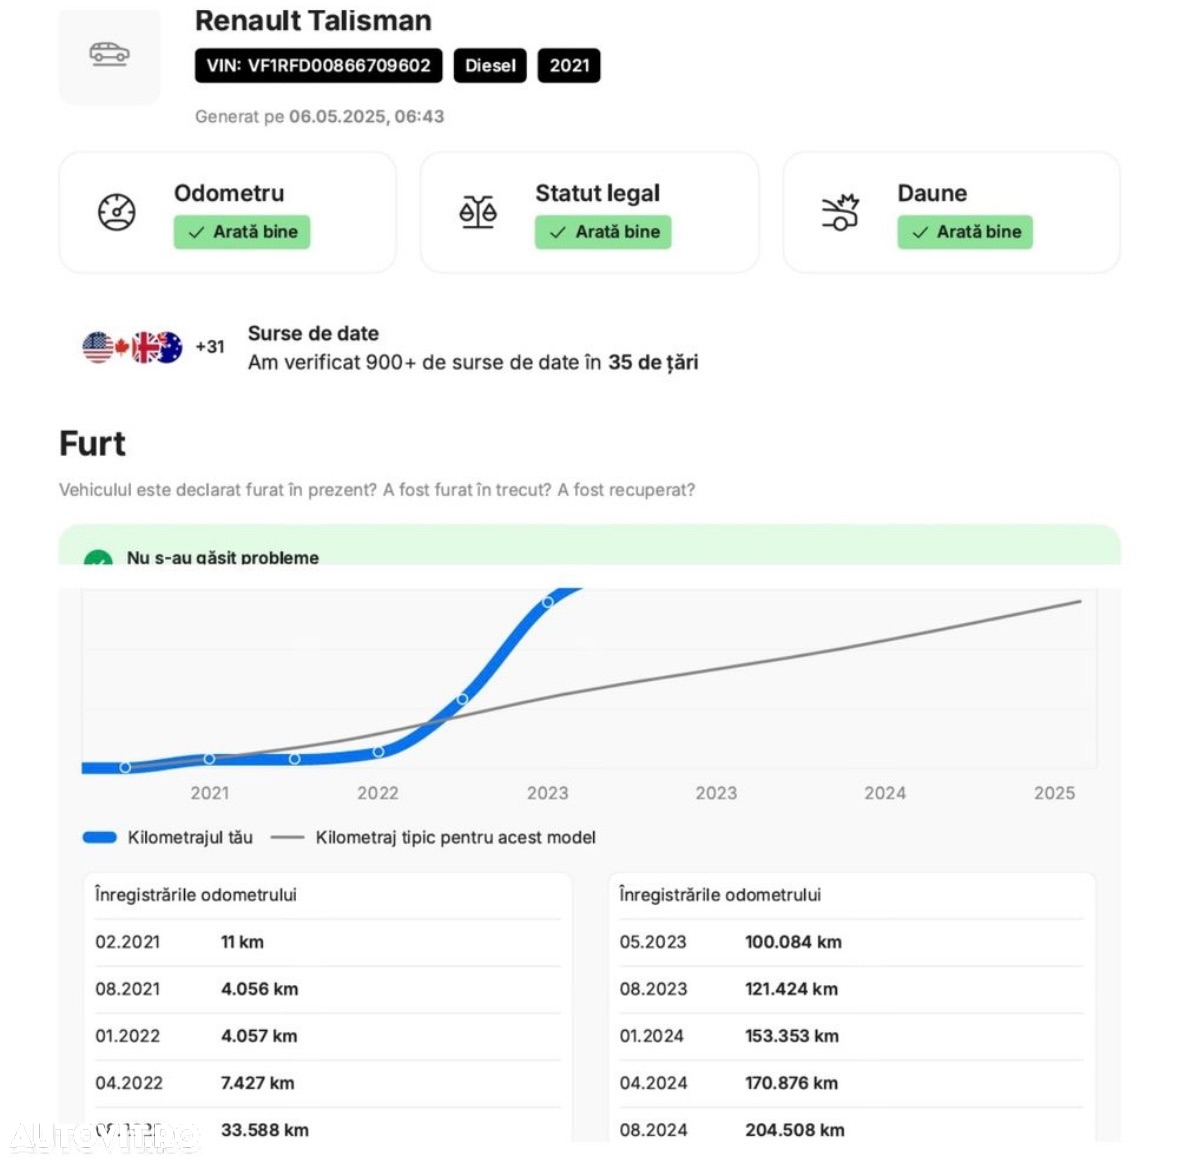Click the leftmost data point on blue line

coord(126,767)
